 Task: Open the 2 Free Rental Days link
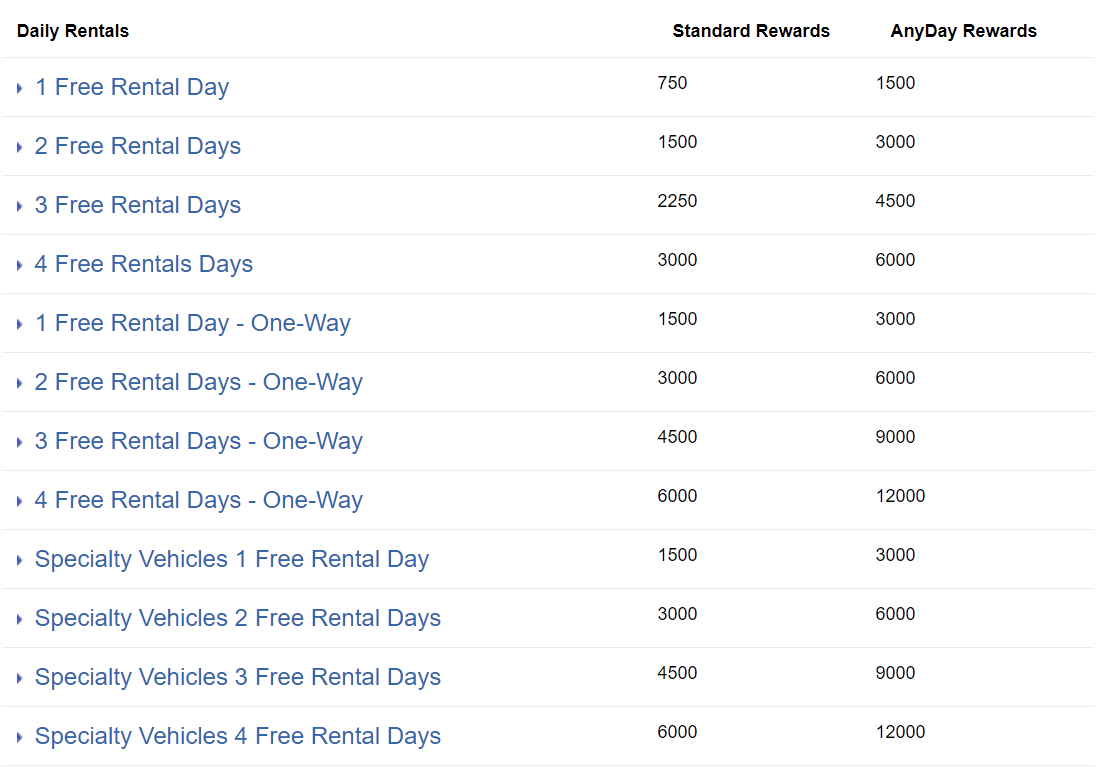[137, 146]
